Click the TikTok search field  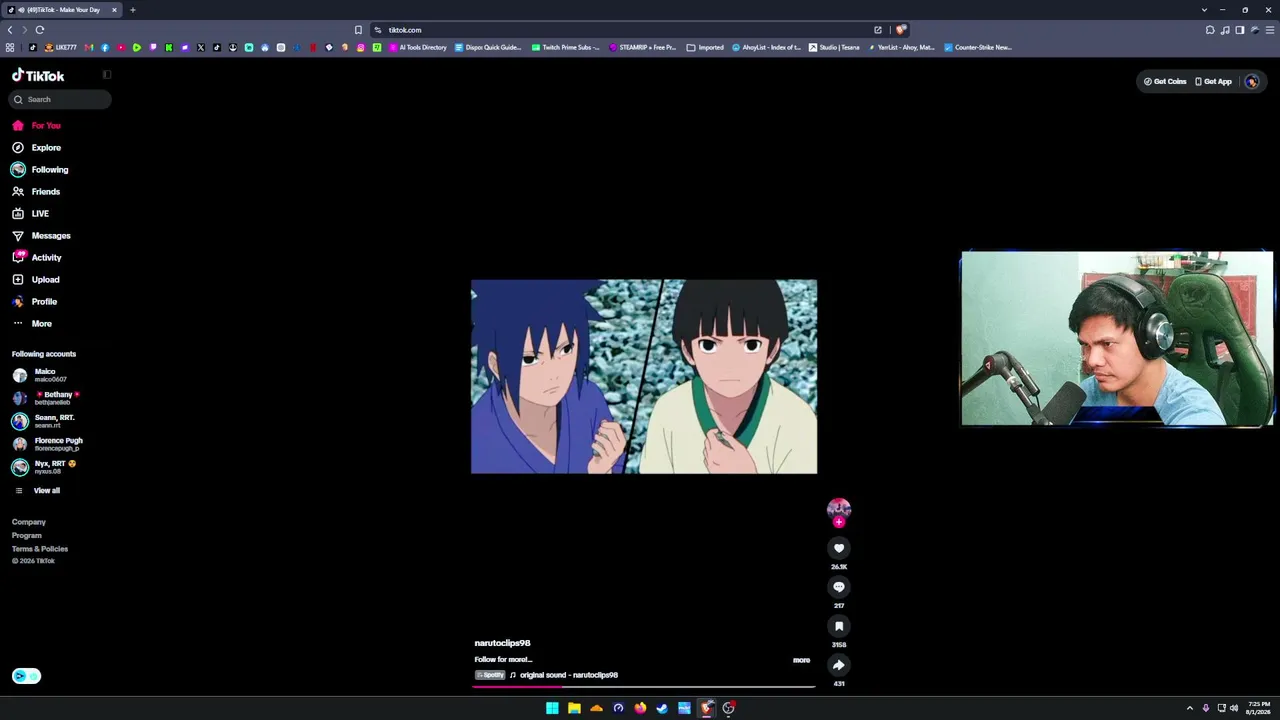(60, 99)
